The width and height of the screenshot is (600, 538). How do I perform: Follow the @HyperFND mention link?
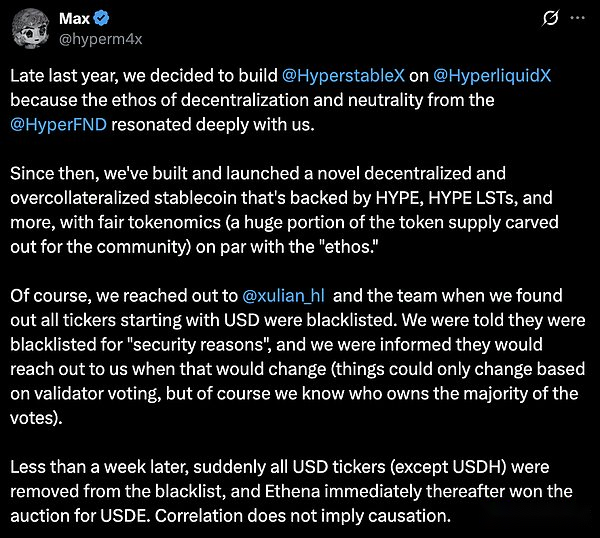click(x=58, y=125)
